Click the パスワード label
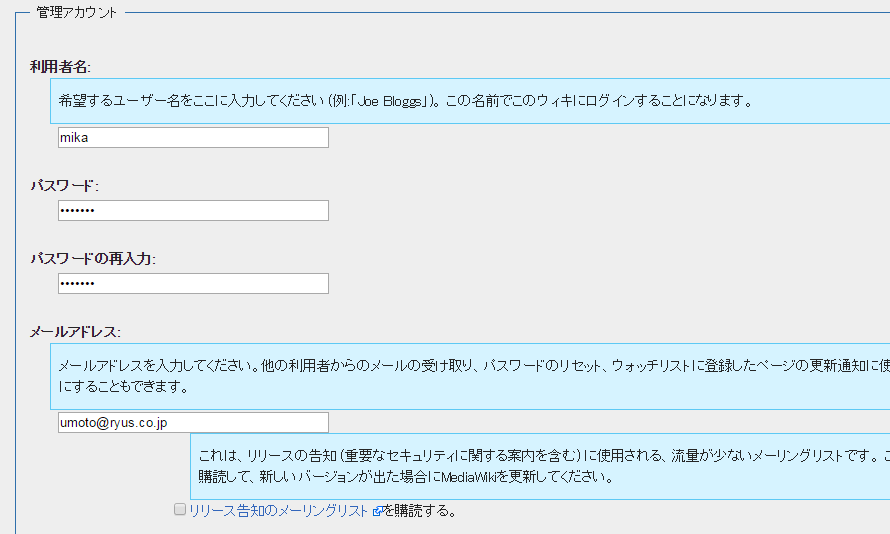The height and width of the screenshot is (534, 890). (x=64, y=186)
